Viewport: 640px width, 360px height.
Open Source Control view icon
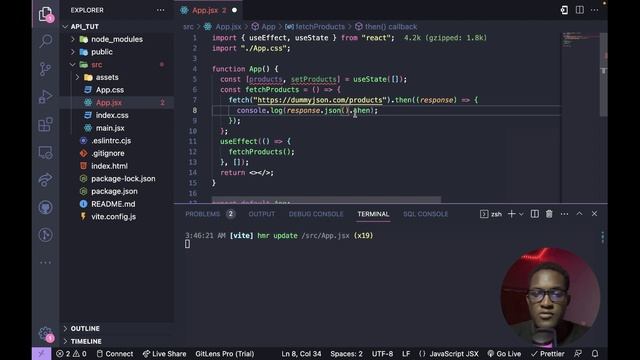45,69
